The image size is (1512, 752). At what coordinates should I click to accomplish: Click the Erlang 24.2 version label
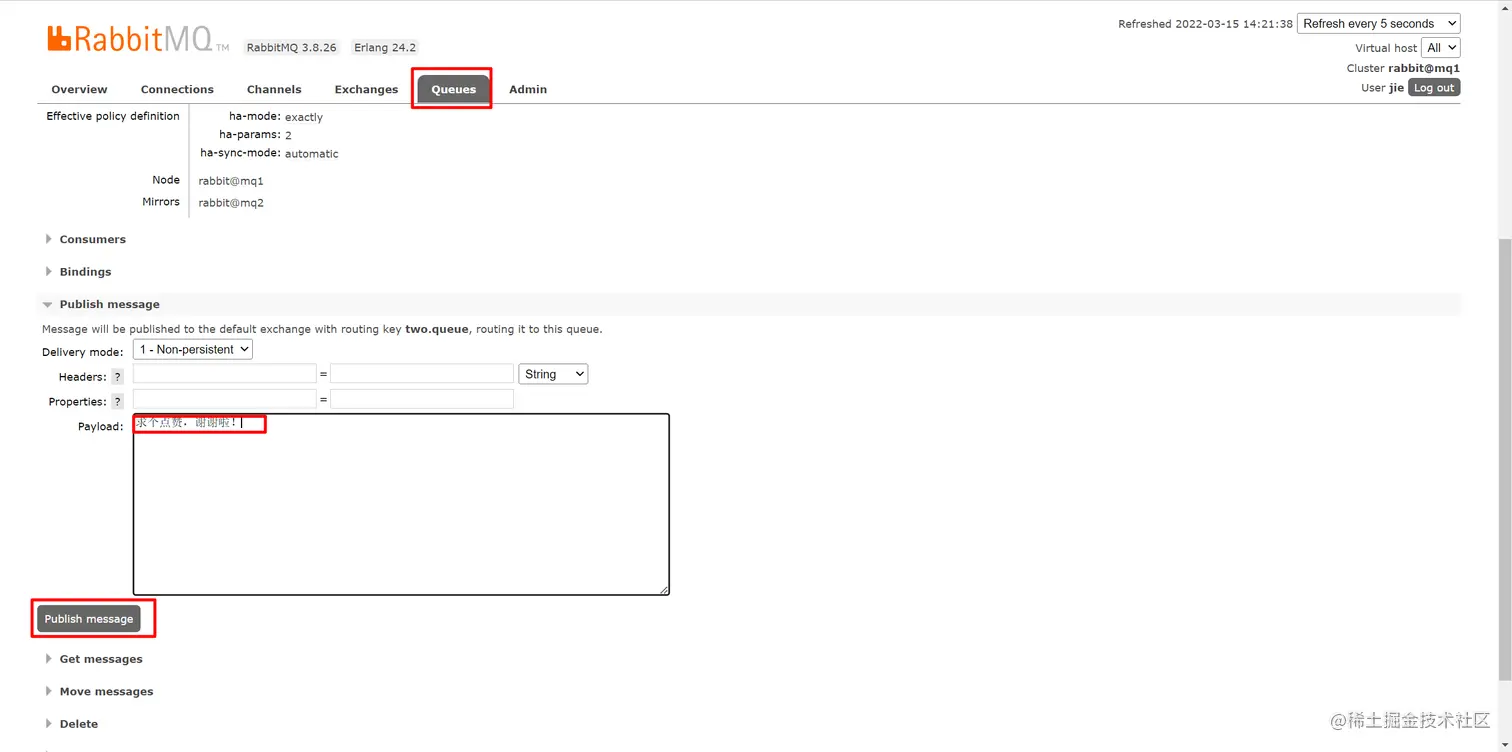[x=384, y=47]
